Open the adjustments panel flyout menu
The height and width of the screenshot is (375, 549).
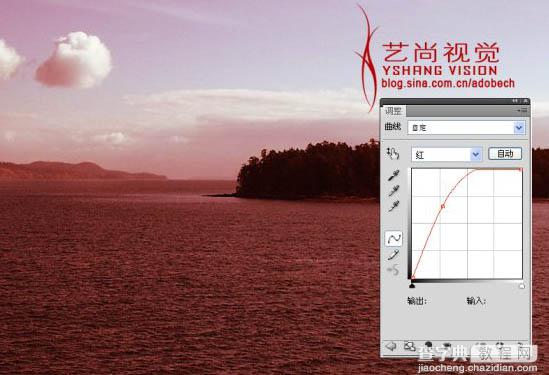[x=522, y=110]
